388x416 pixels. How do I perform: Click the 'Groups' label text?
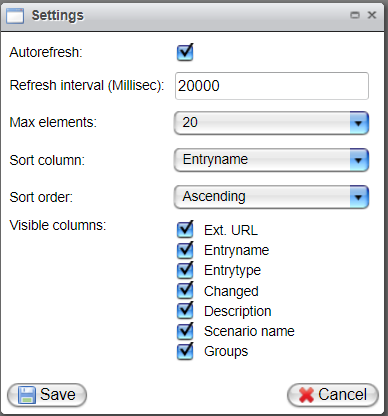click(x=226, y=352)
